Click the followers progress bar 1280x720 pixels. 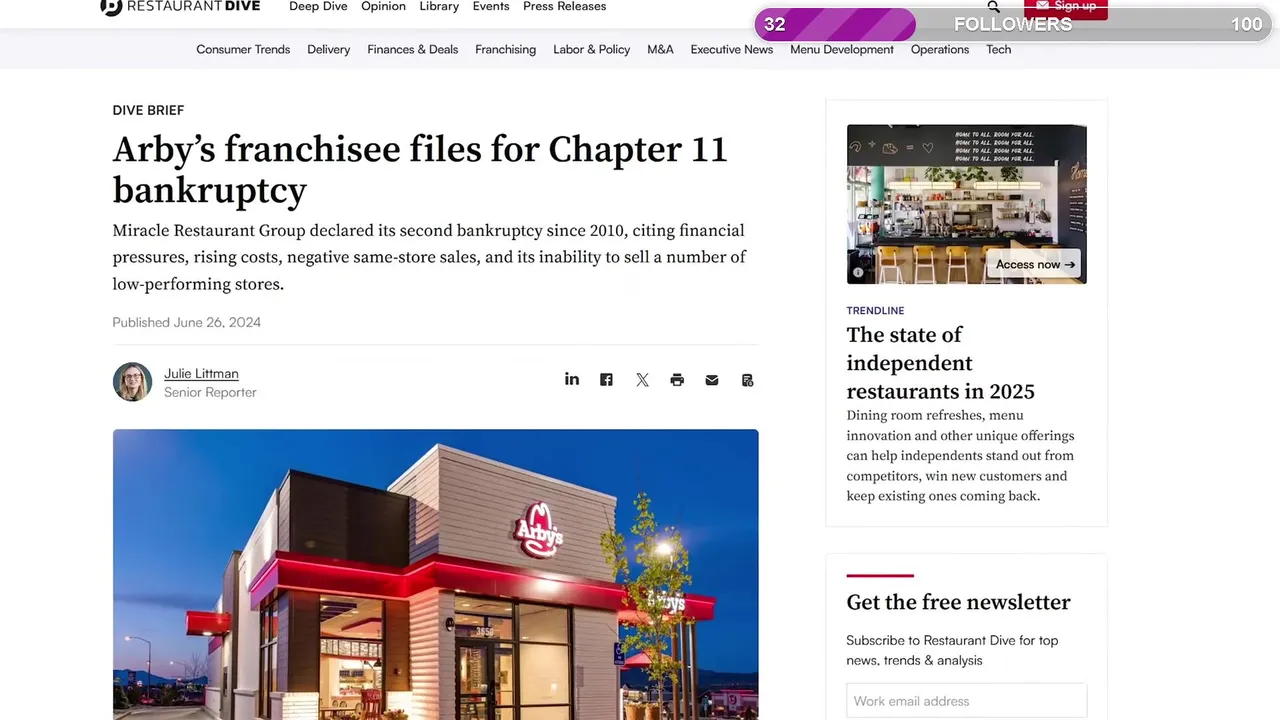1012,24
